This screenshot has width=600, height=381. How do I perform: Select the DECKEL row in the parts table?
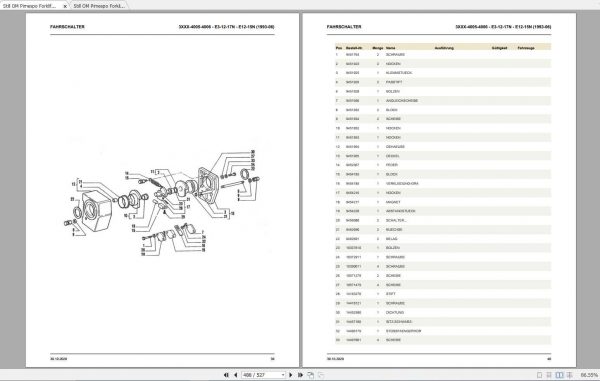tap(443, 156)
